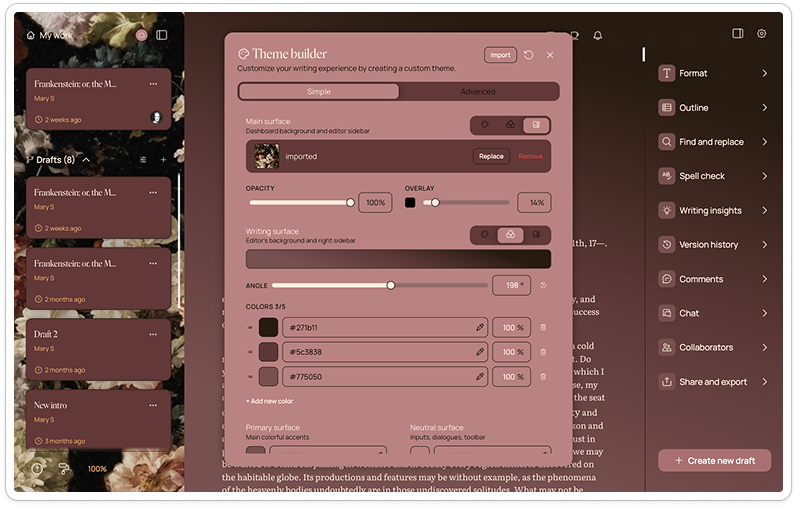Screen dimensions: 798x508
Task: Select image mode for Writing surface
Action: pos(536,235)
